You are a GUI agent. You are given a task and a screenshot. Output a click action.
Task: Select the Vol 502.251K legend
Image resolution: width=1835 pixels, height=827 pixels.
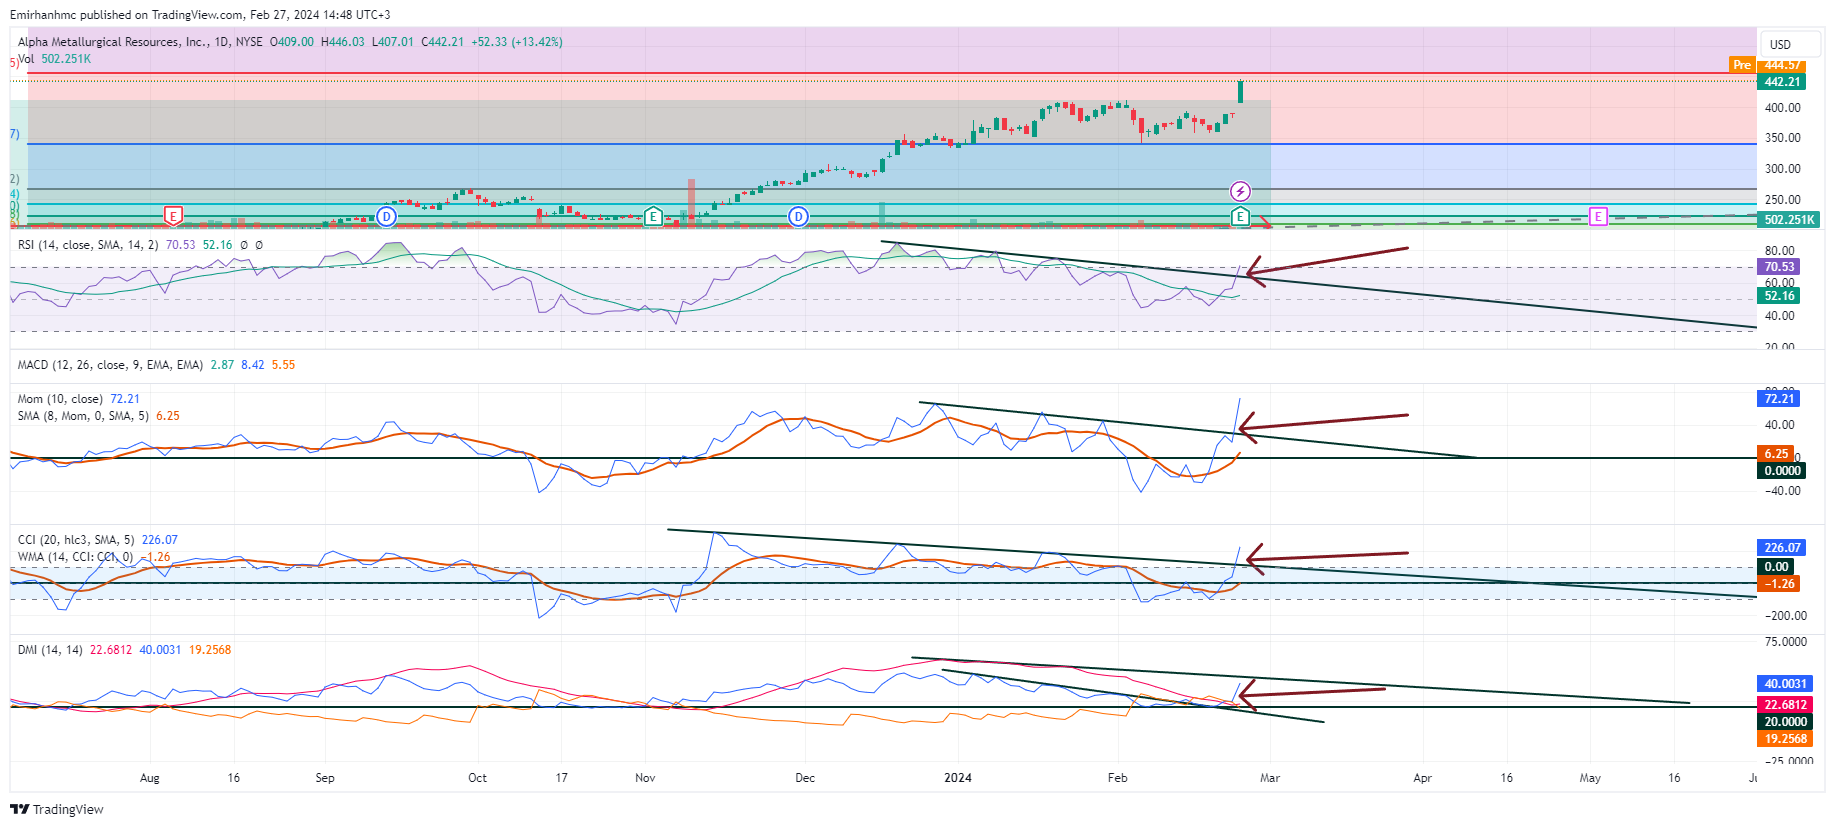[55, 59]
